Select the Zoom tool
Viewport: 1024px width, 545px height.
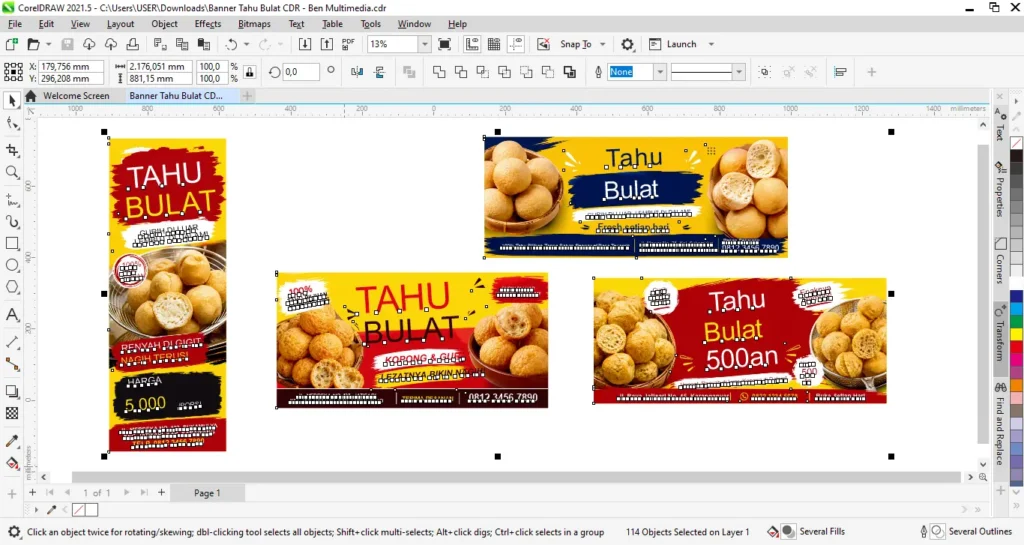point(12,172)
